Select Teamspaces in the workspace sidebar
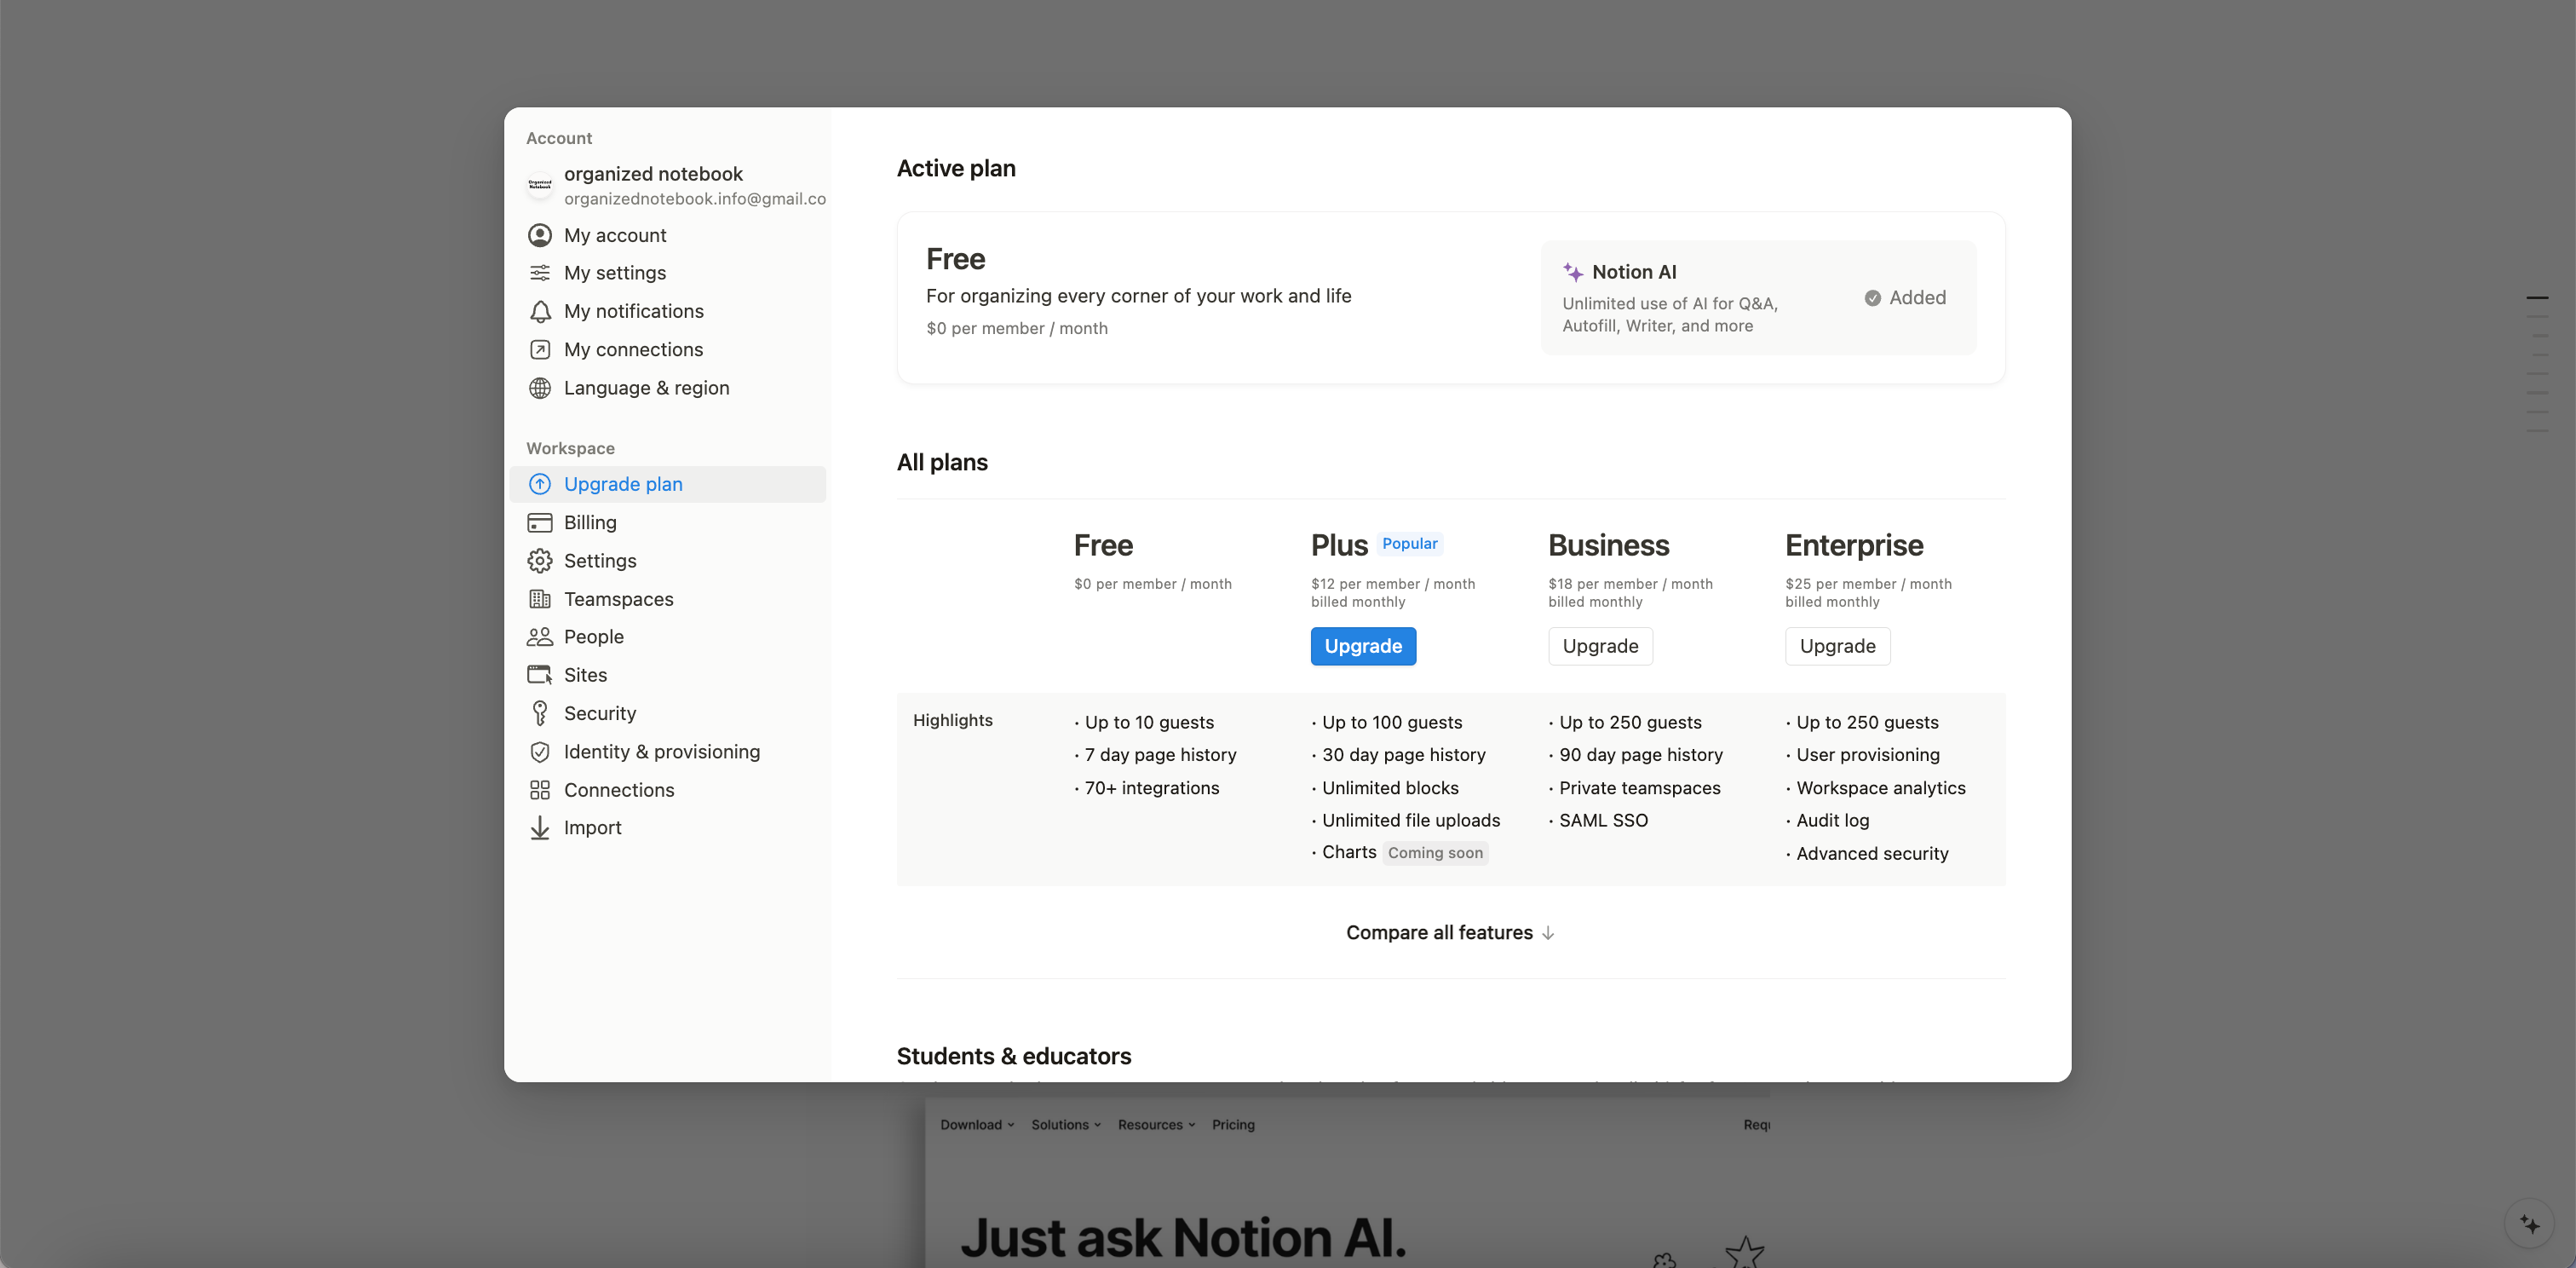 (x=618, y=599)
